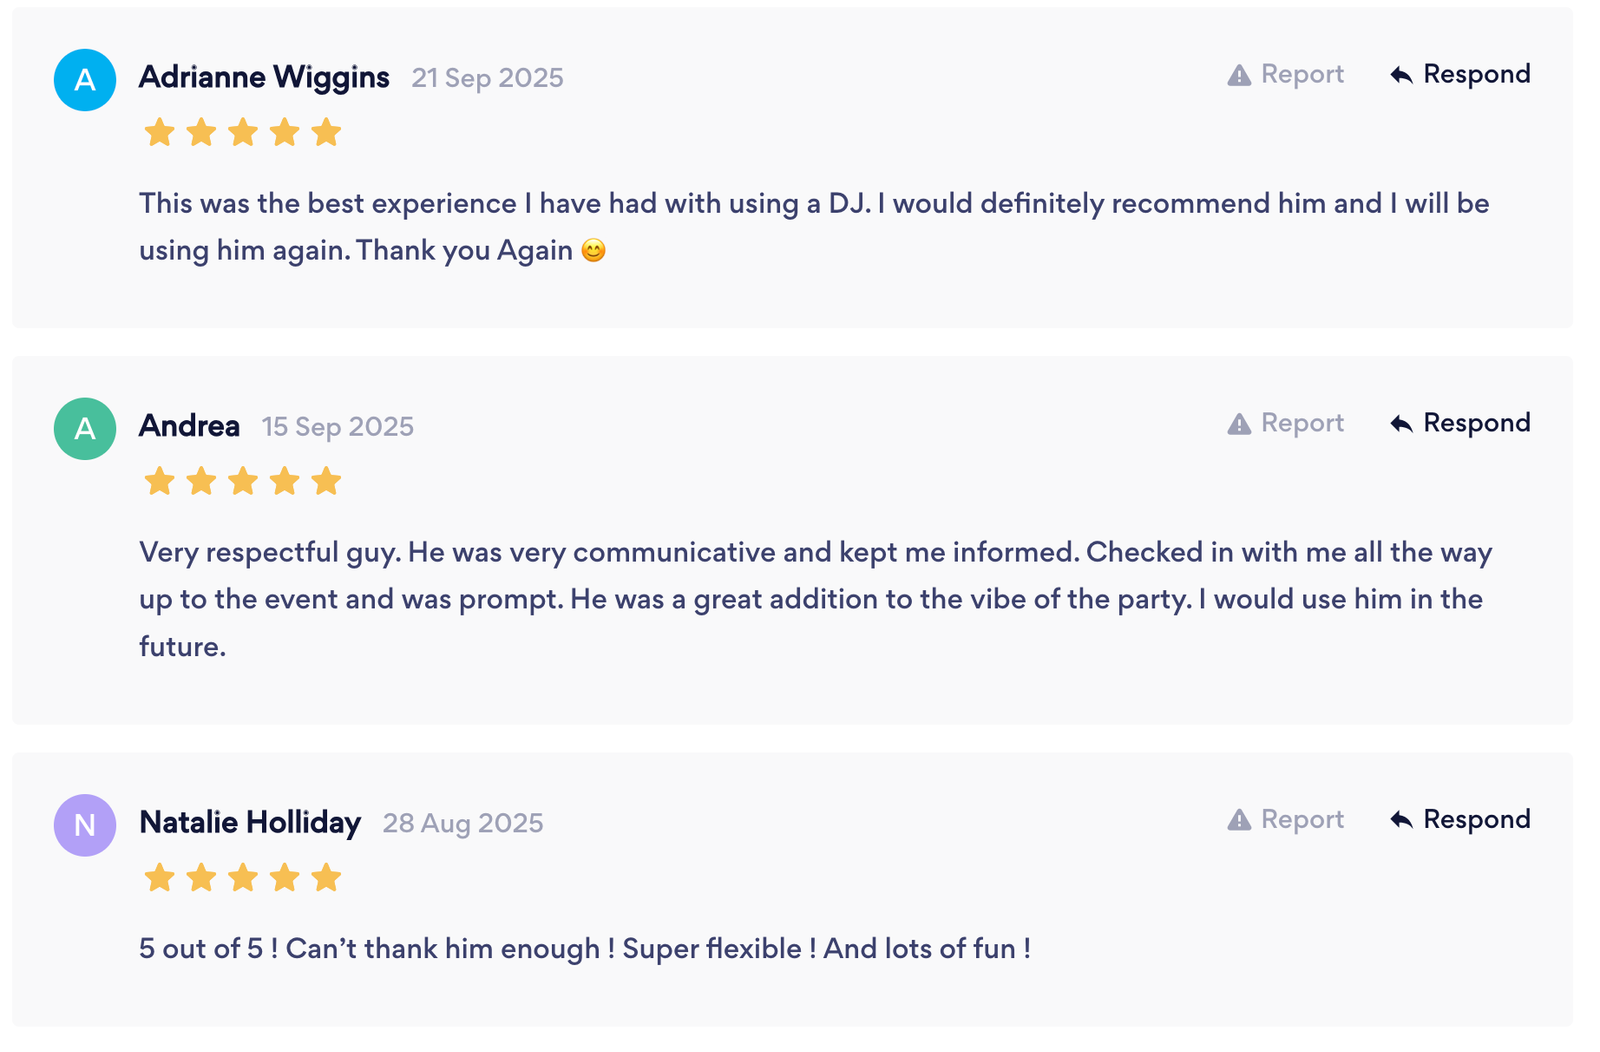Click the 21 Sep 2025 review date
The height and width of the screenshot is (1052, 1600).
coord(487,78)
